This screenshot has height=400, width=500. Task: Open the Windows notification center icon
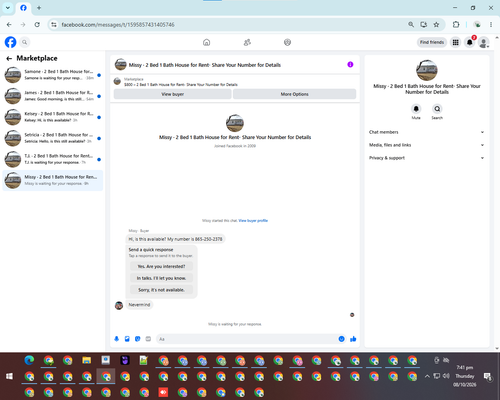coord(488,376)
